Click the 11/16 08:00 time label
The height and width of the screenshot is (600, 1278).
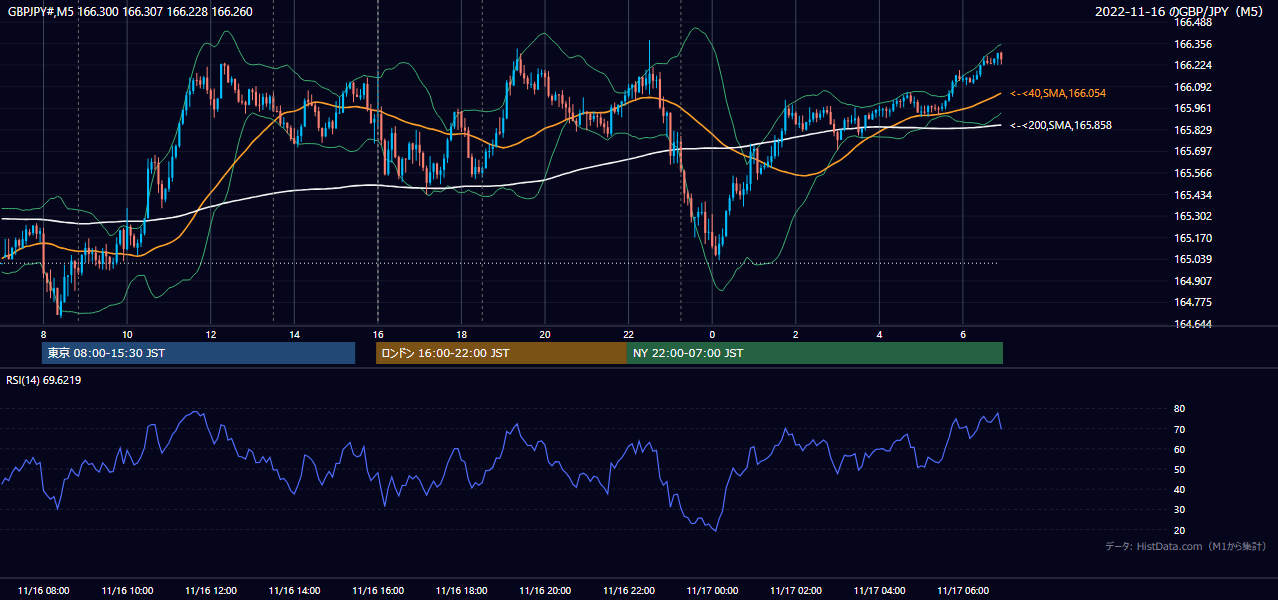pyautogui.click(x=44, y=591)
